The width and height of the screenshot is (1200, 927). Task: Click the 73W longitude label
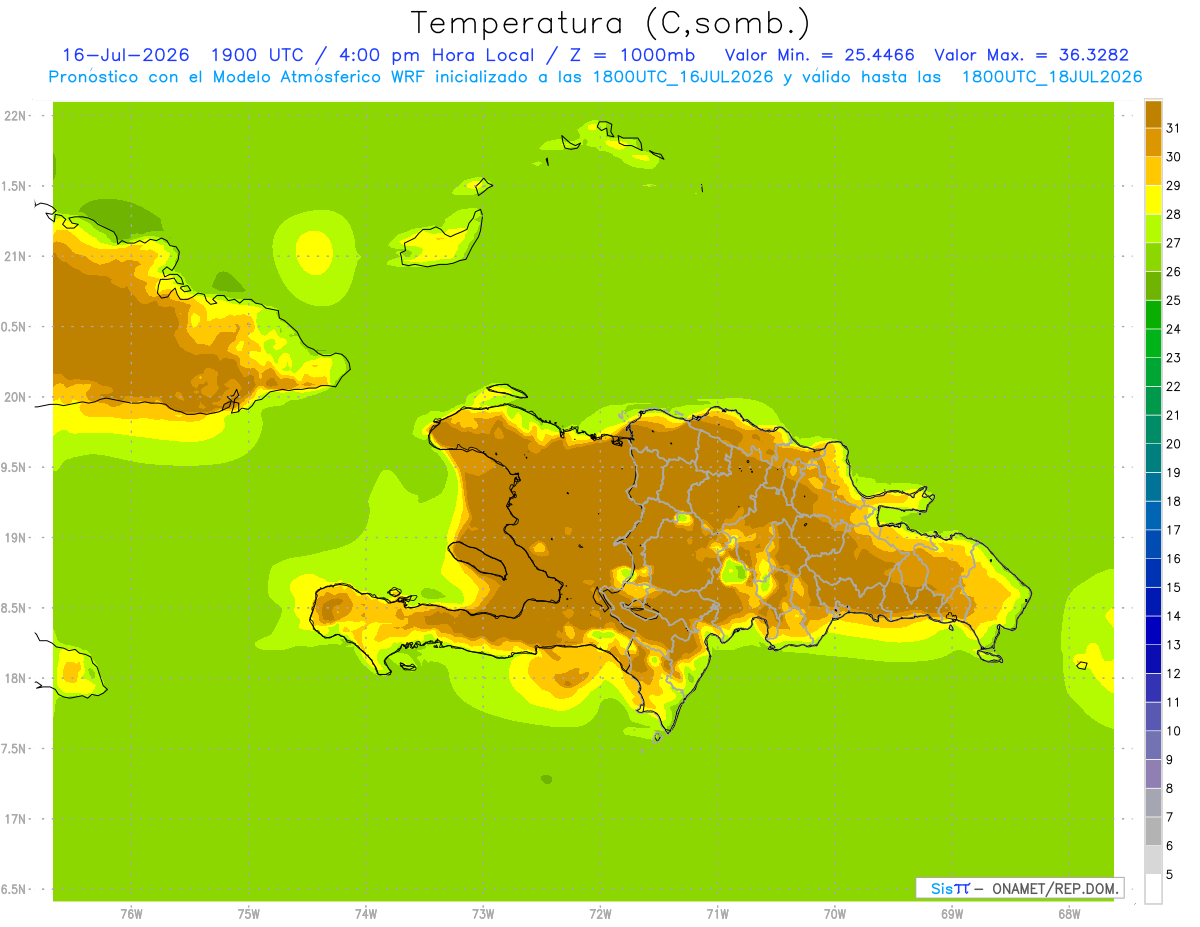click(x=483, y=914)
